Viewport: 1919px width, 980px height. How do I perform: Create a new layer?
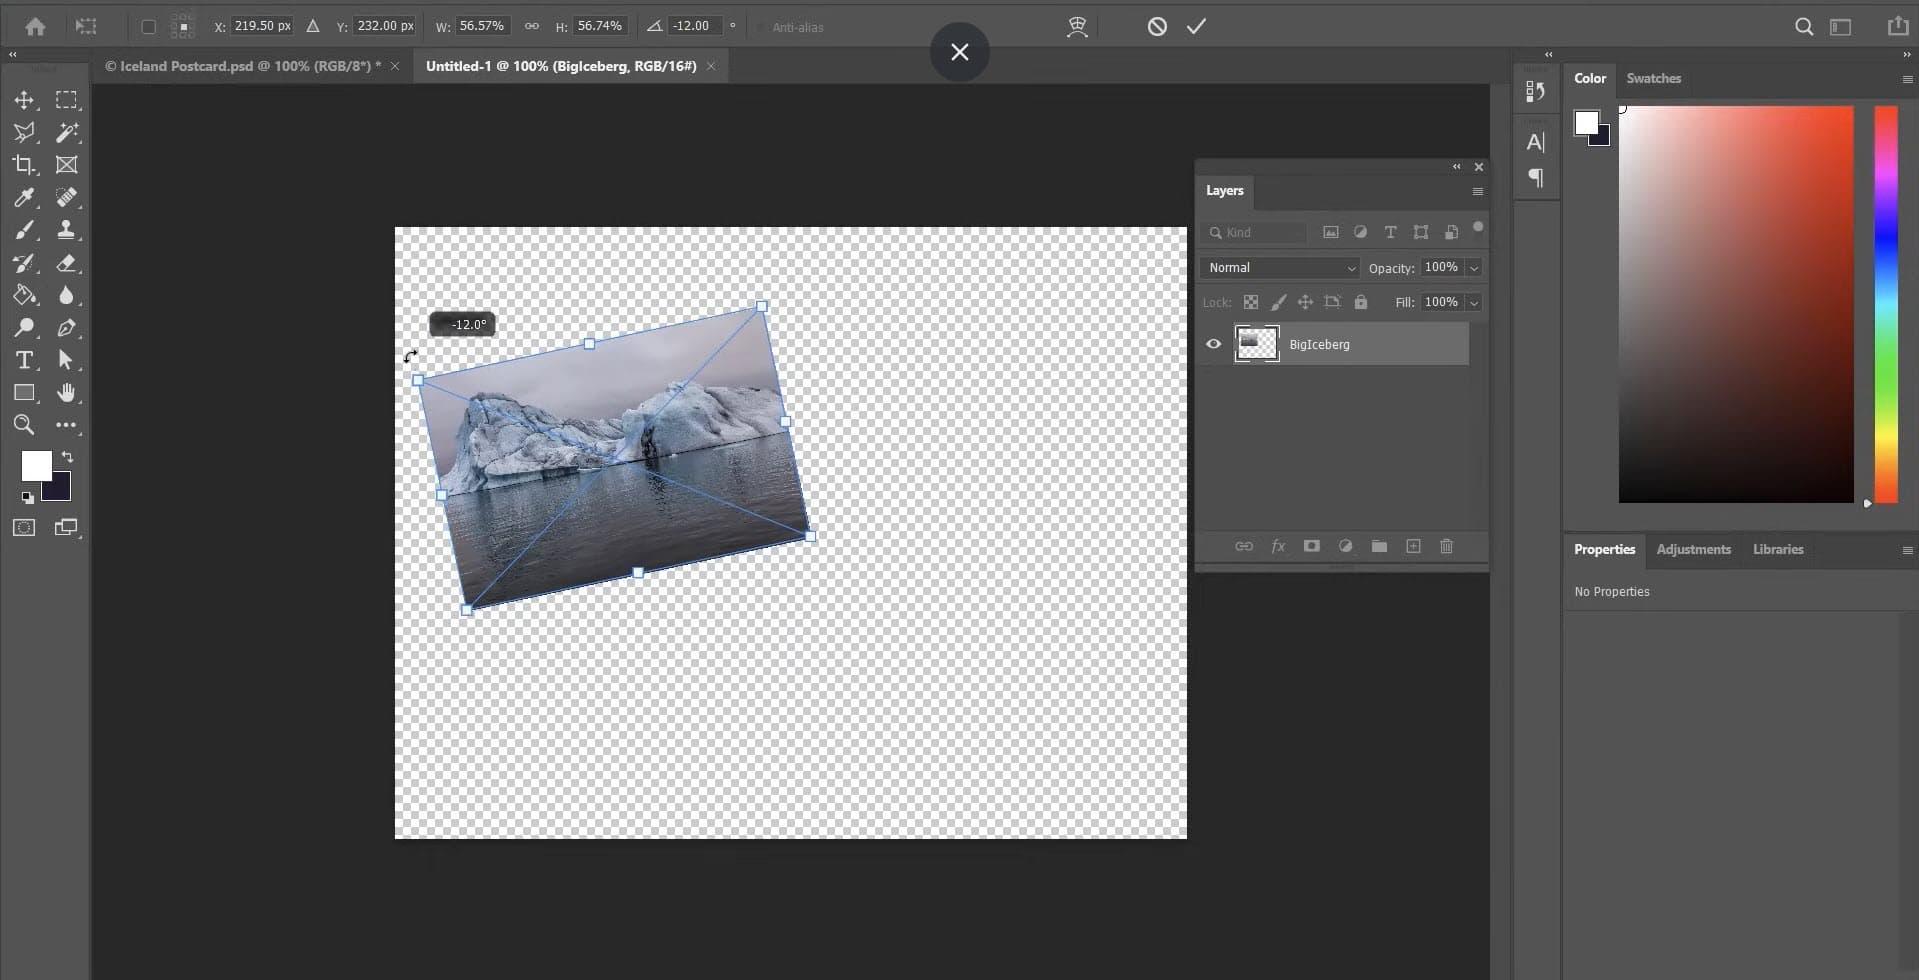tap(1413, 546)
